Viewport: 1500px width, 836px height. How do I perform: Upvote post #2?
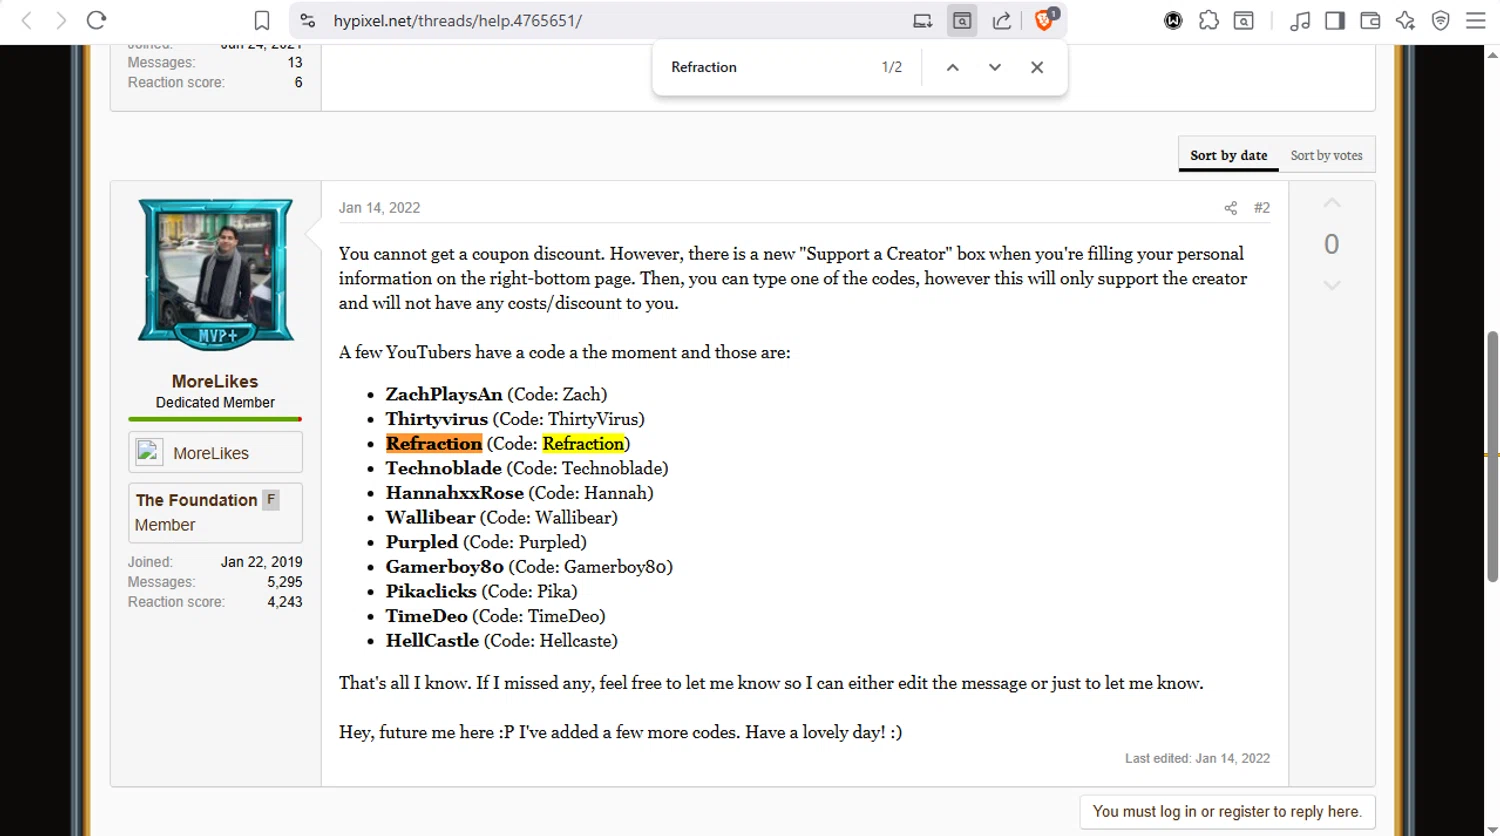coord(1331,203)
